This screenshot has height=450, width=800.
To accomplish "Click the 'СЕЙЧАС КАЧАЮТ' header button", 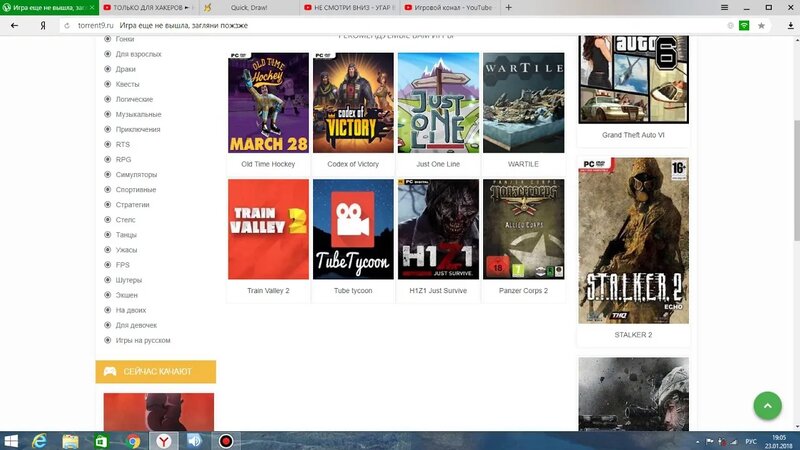I will (x=156, y=371).
